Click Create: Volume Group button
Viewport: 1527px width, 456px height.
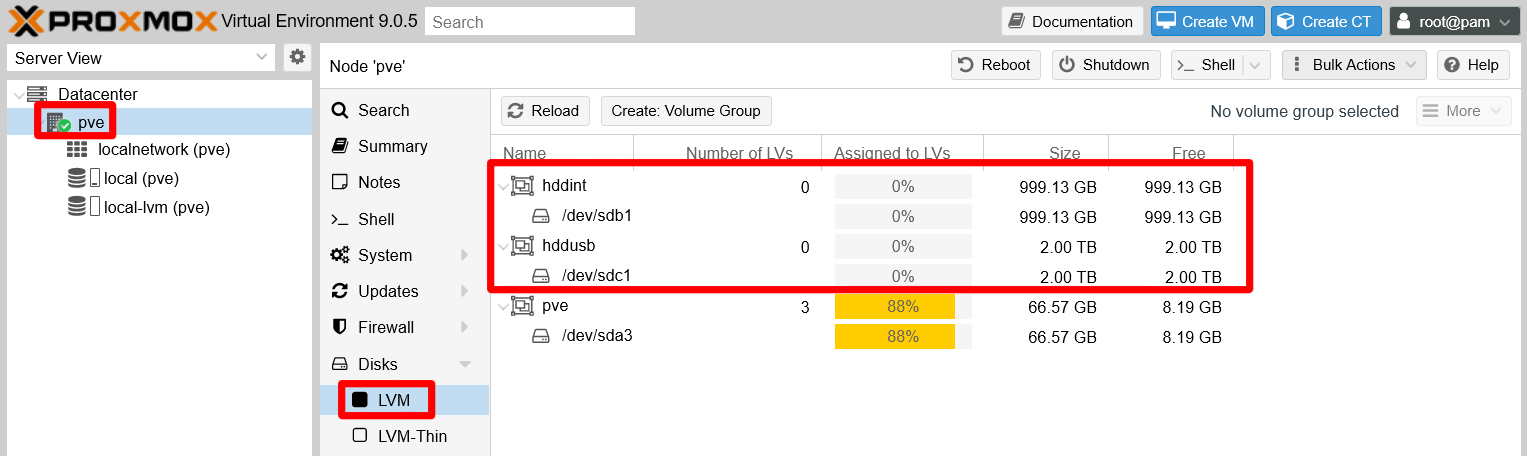click(686, 111)
